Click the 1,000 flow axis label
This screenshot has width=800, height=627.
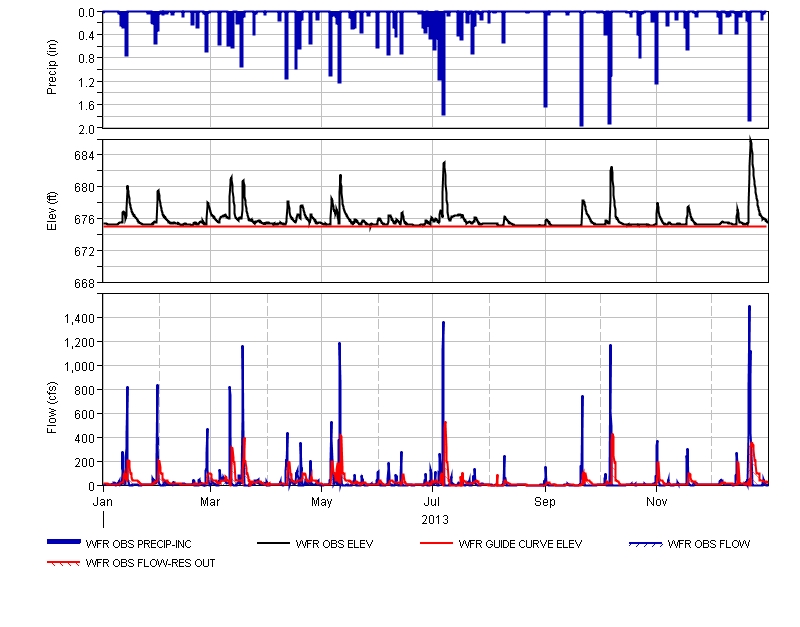(80, 367)
